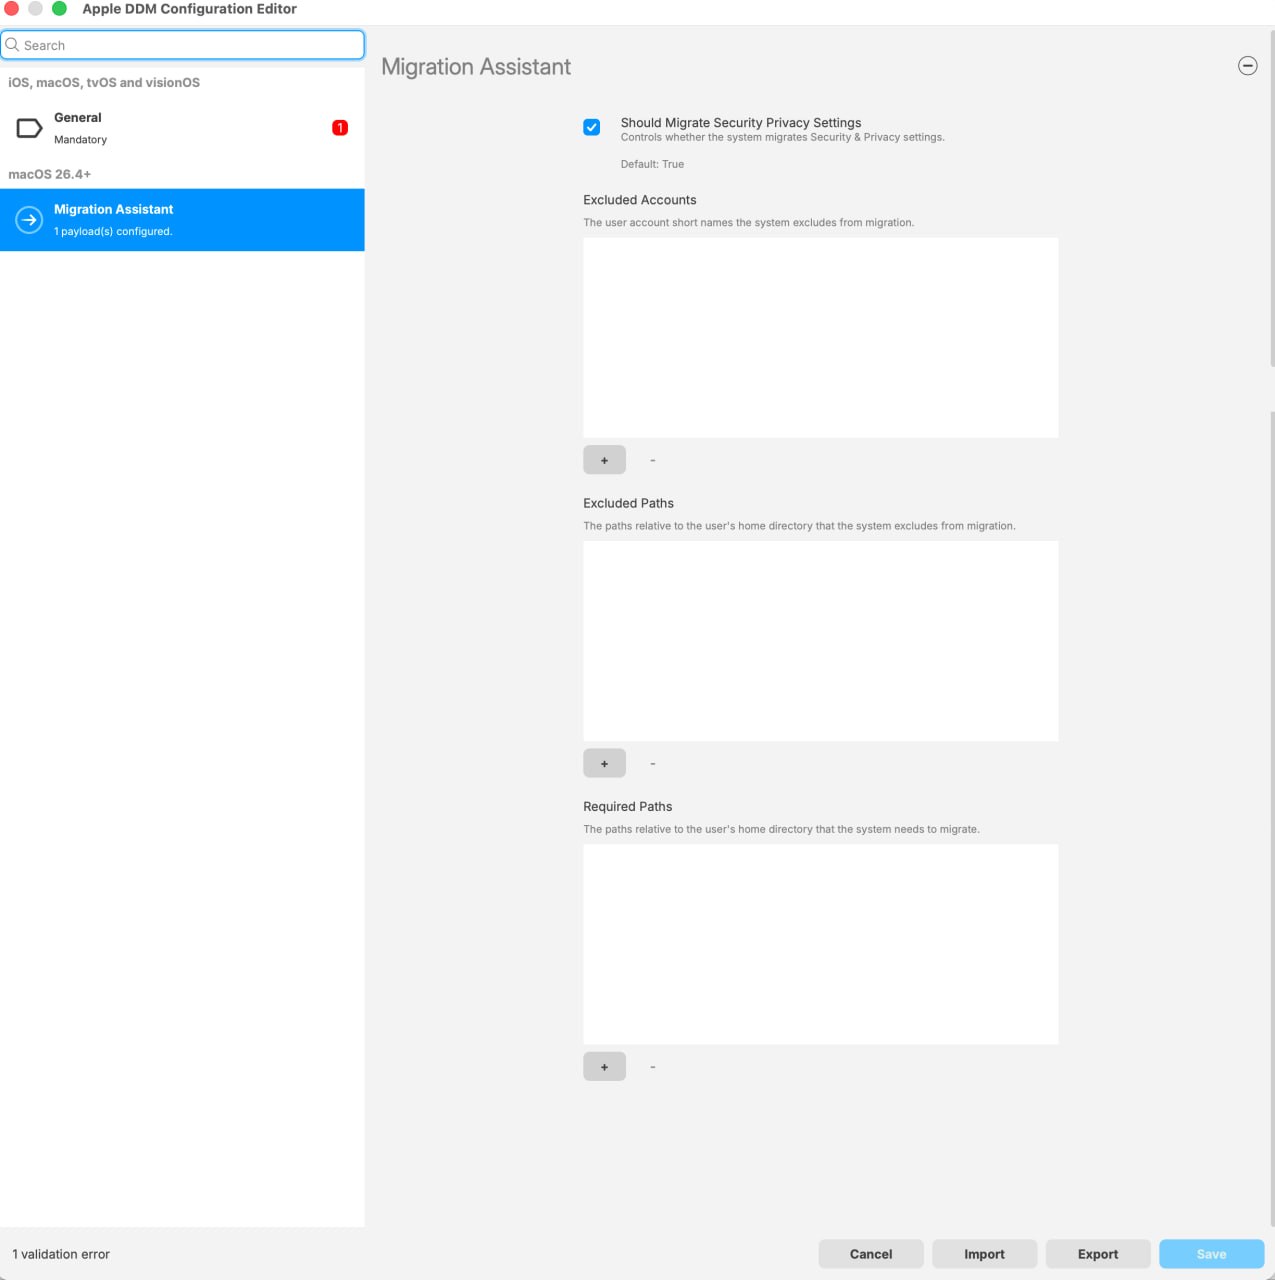This screenshot has height=1280, width=1275.
Task: Select the General Mandatory sidebar item
Action: [182, 128]
